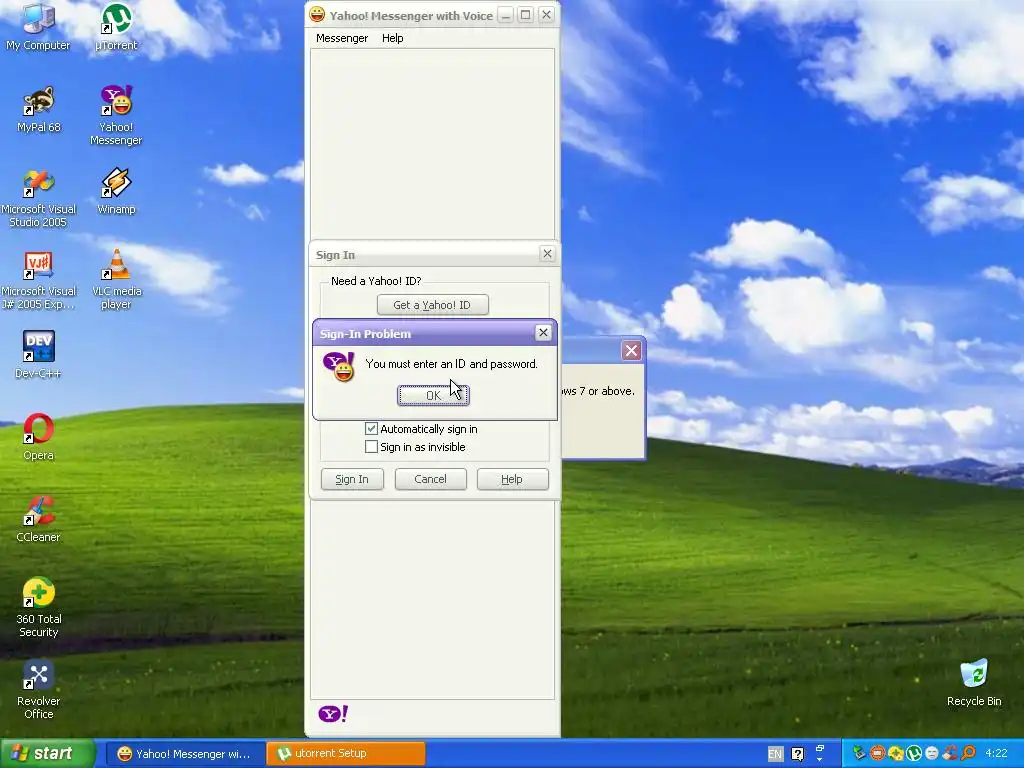The image size is (1024, 768).
Task: Select the Winamp desktop icon
Action: [x=116, y=191]
